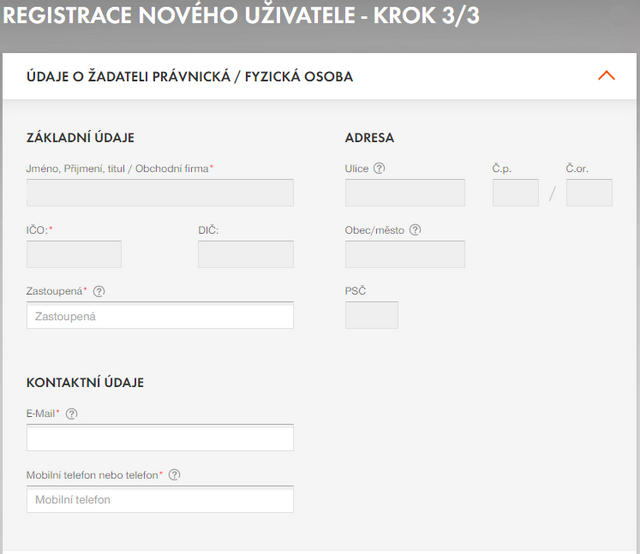Click the DIČ input field

[x=245, y=254]
